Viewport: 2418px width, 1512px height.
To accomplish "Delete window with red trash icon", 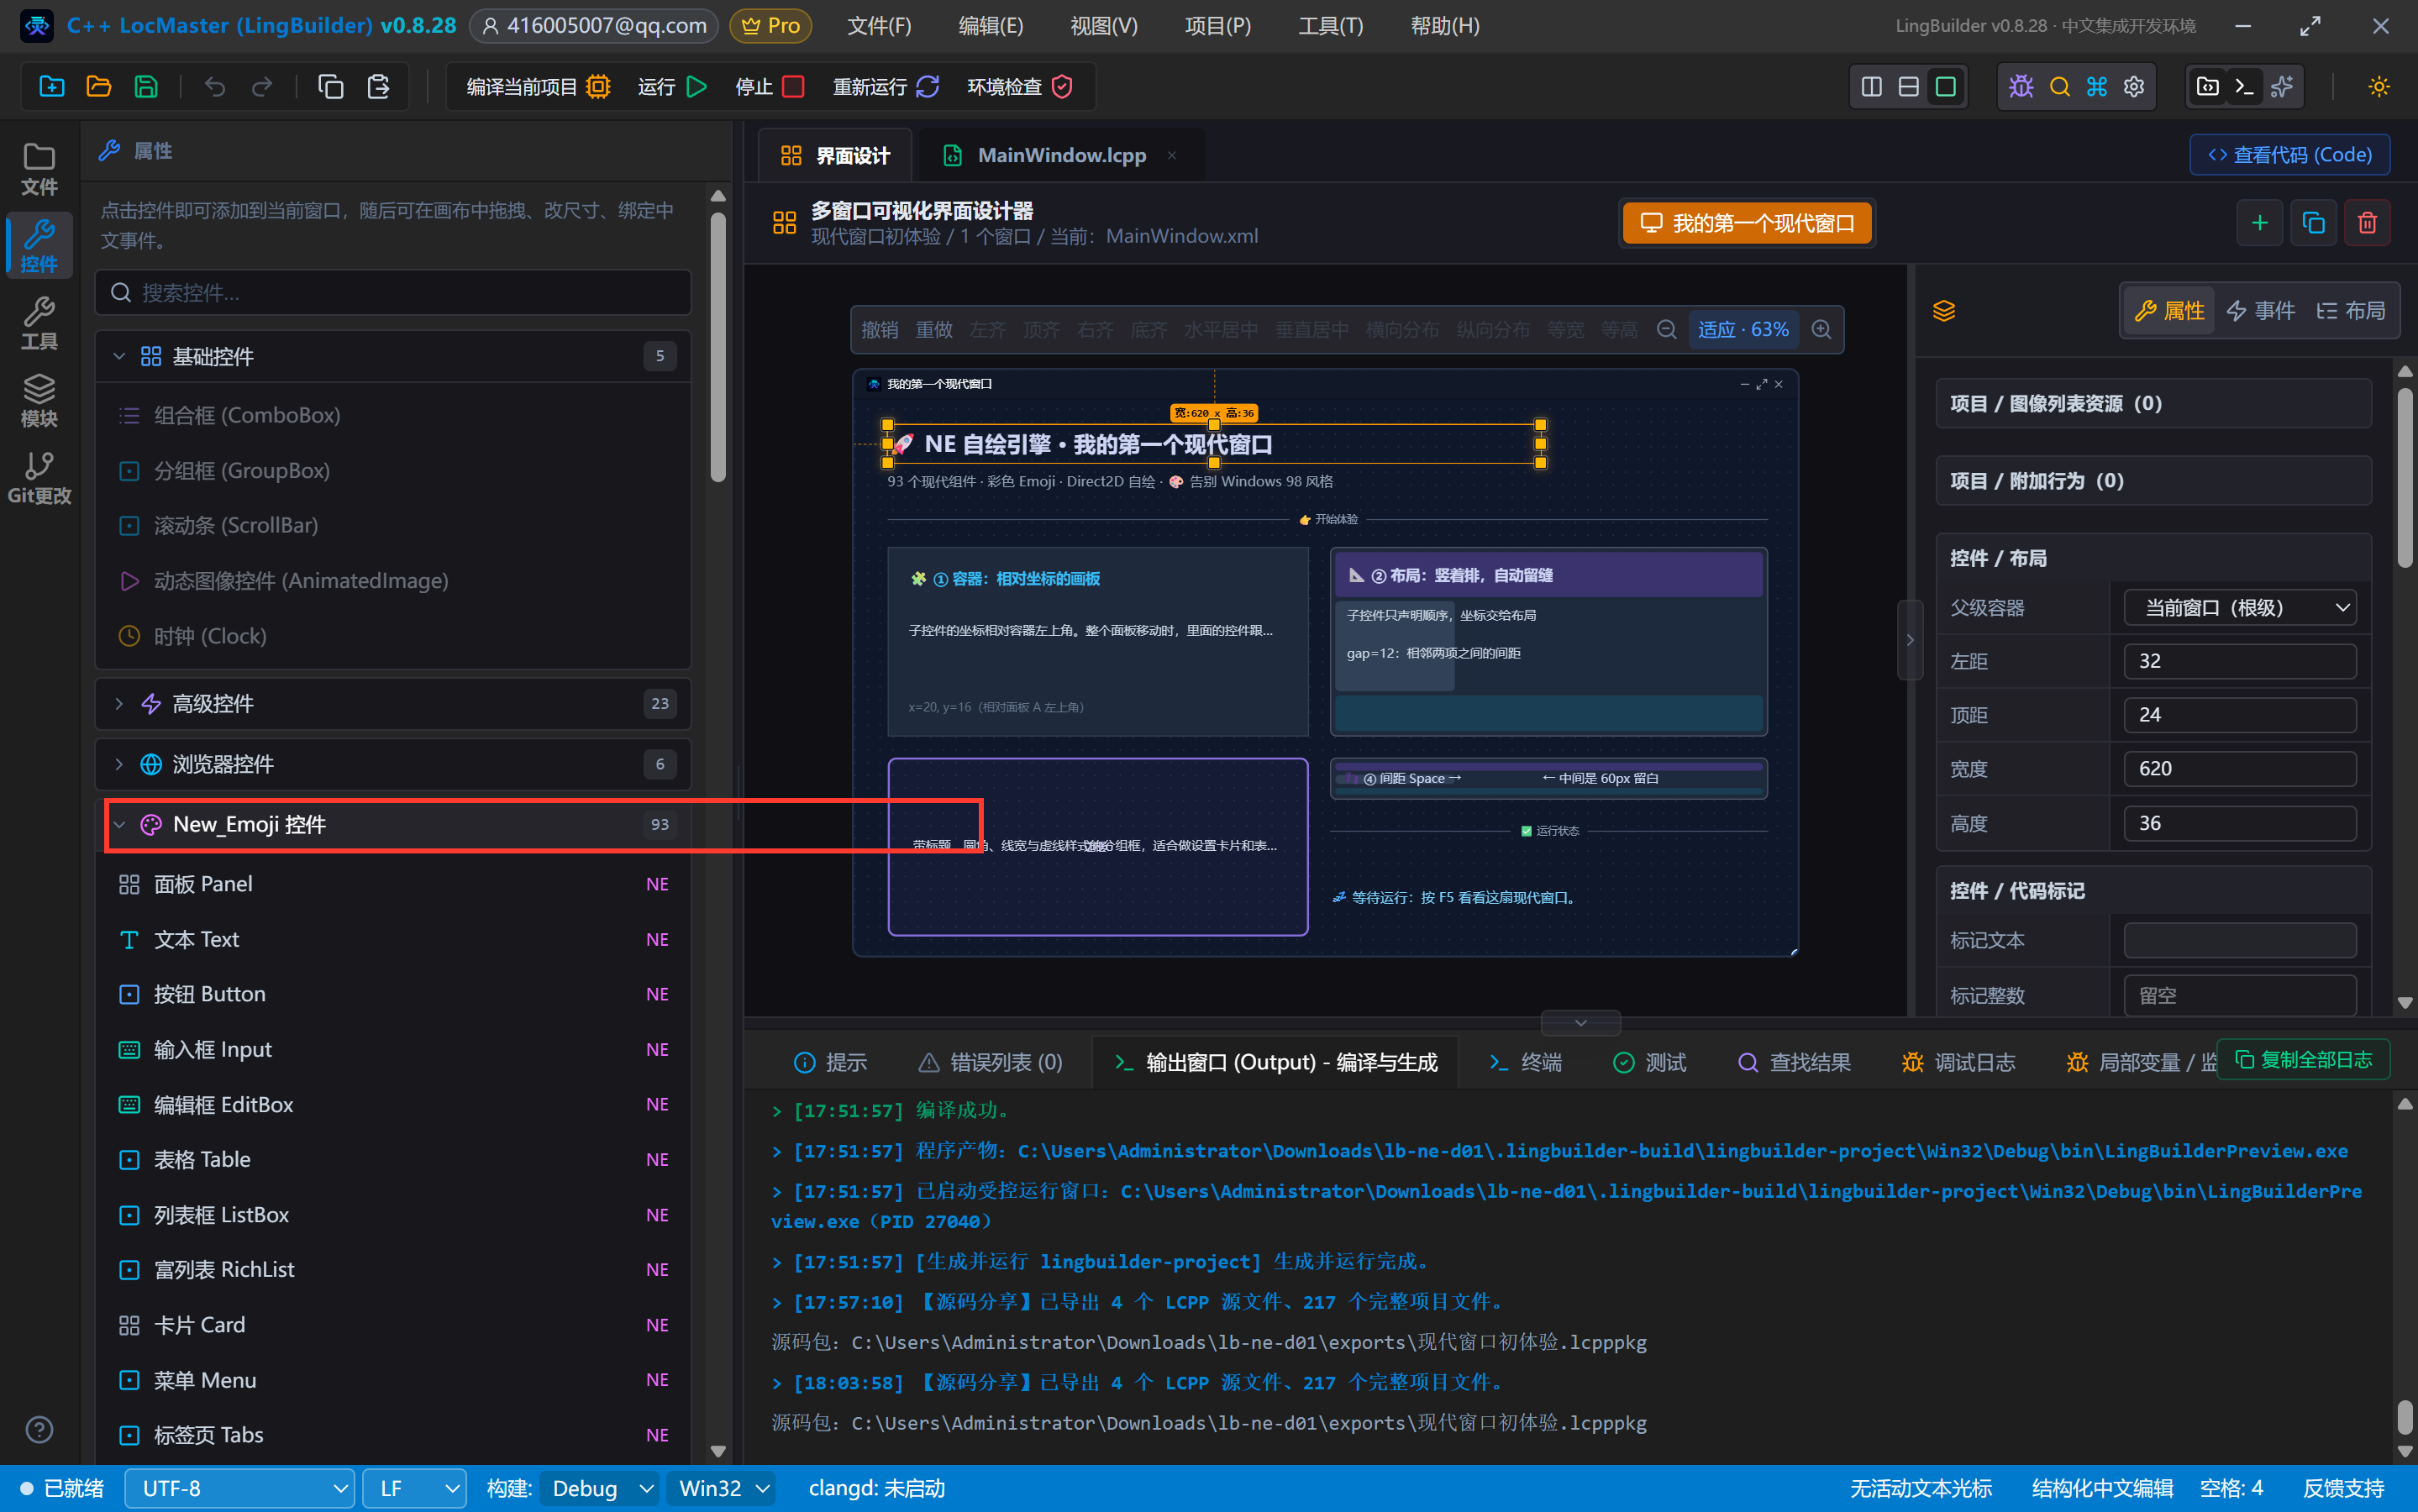I will (2367, 223).
